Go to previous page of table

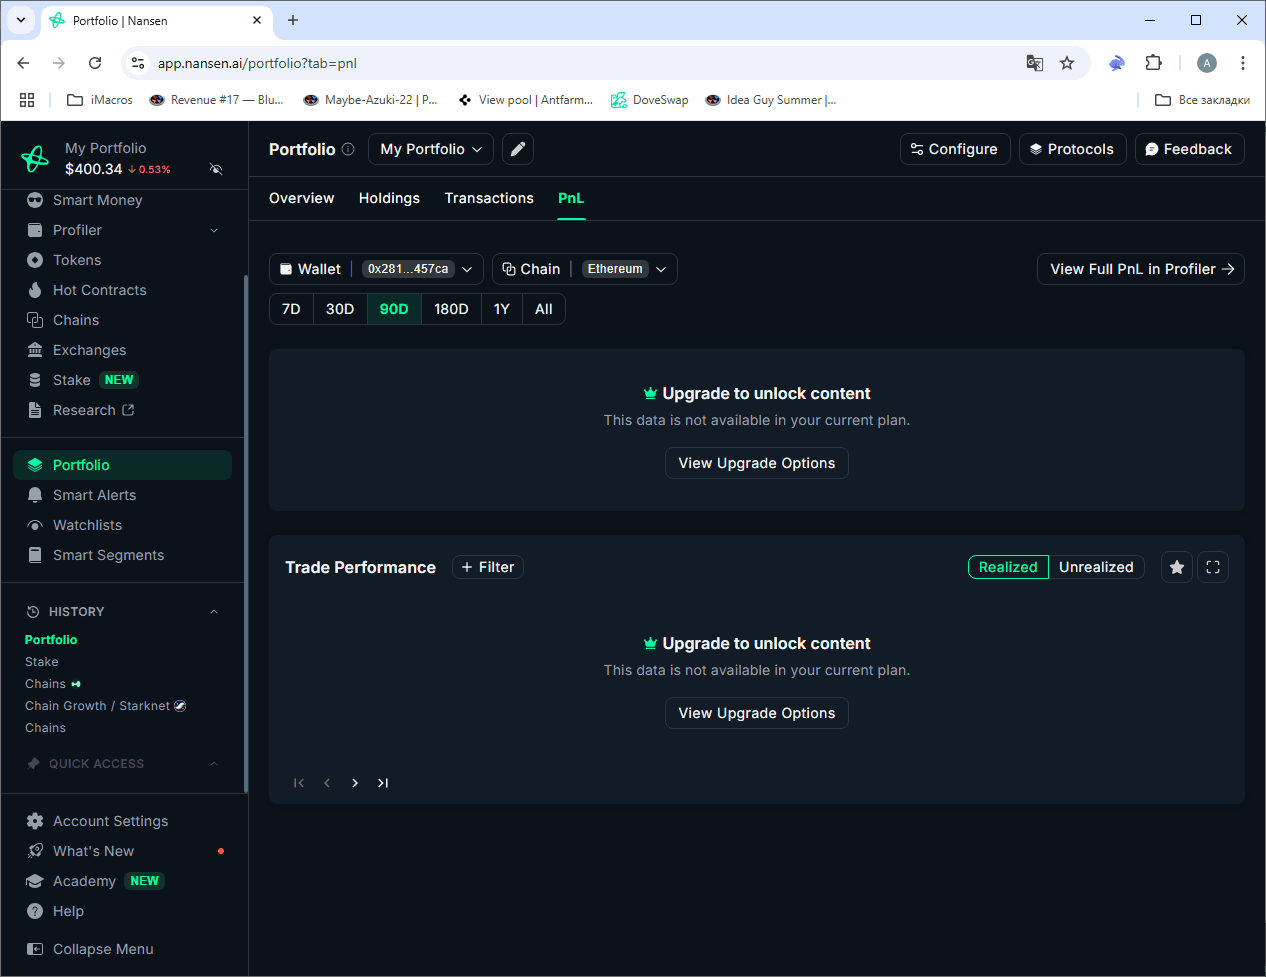[x=327, y=783]
